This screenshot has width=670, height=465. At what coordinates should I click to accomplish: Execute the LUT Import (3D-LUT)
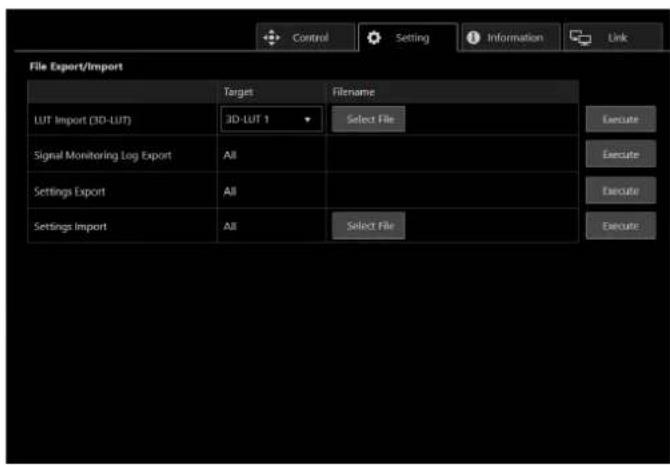point(620,119)
